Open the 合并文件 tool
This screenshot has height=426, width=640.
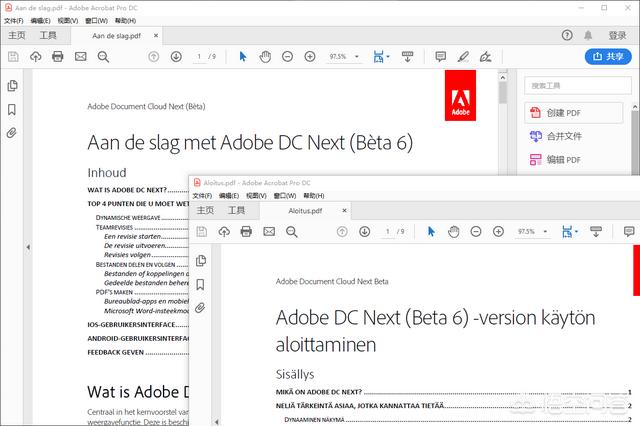coord(556,136)
